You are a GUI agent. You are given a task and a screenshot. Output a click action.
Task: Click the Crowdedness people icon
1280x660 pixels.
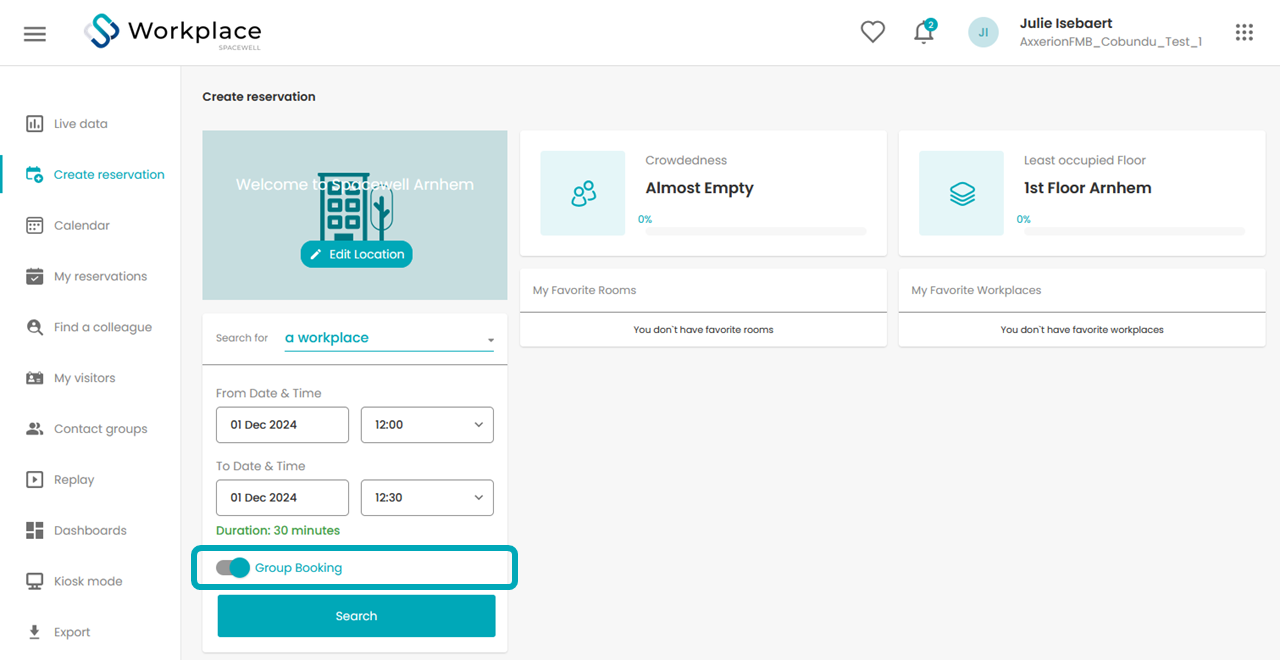coord(583,193)
